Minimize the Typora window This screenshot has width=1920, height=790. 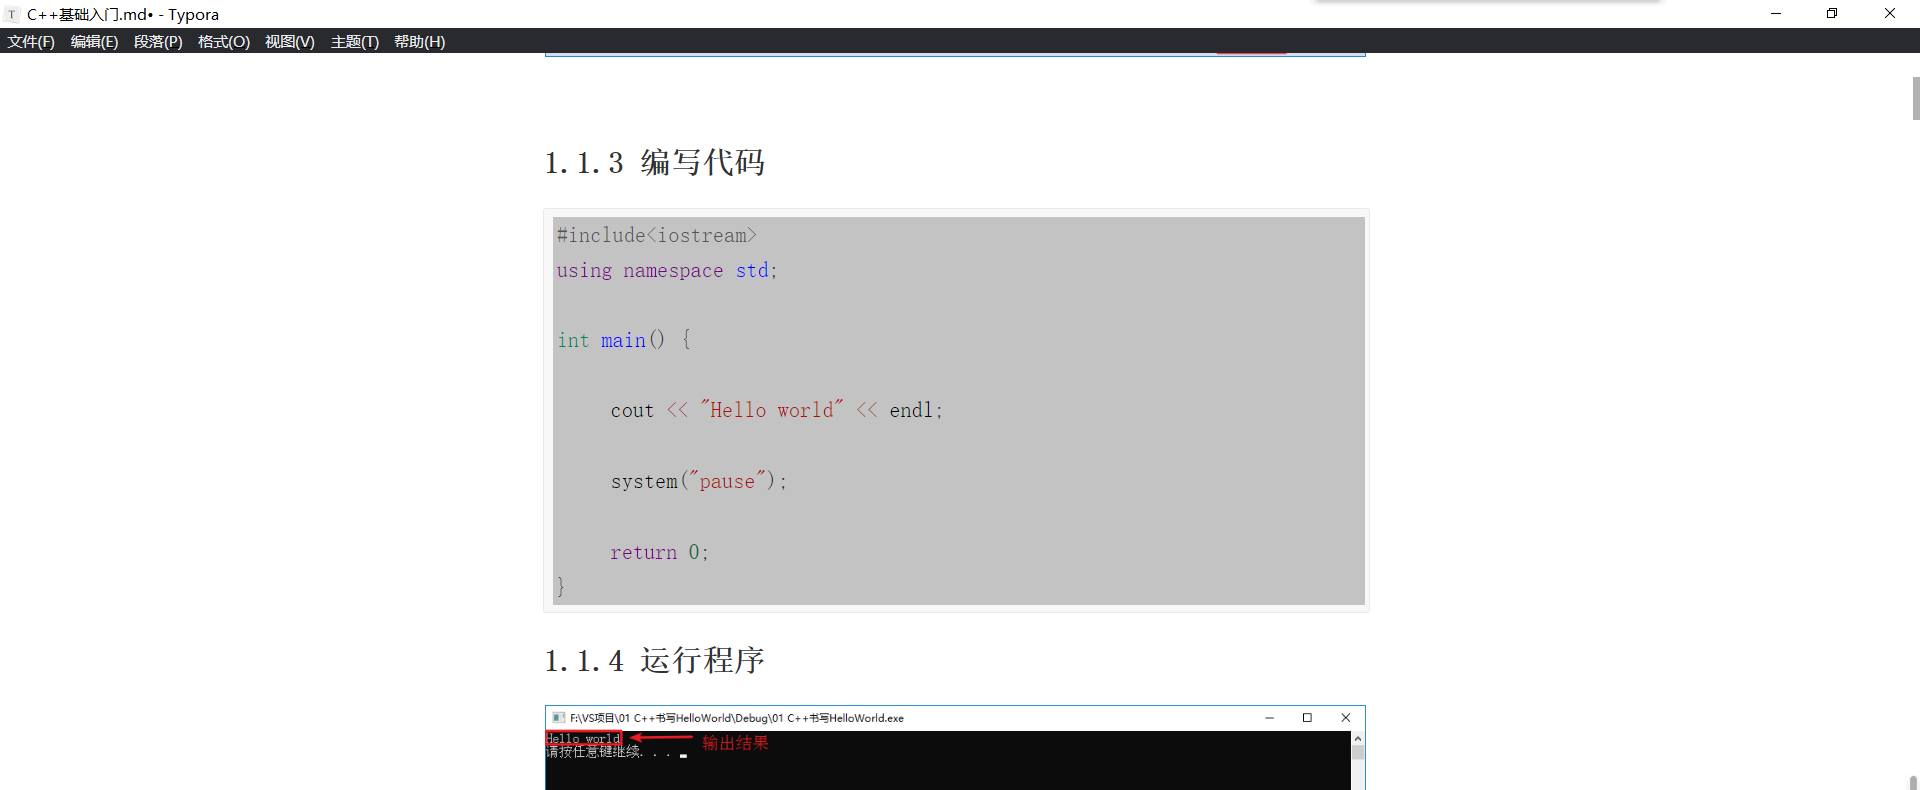[x=1776, y=14]
